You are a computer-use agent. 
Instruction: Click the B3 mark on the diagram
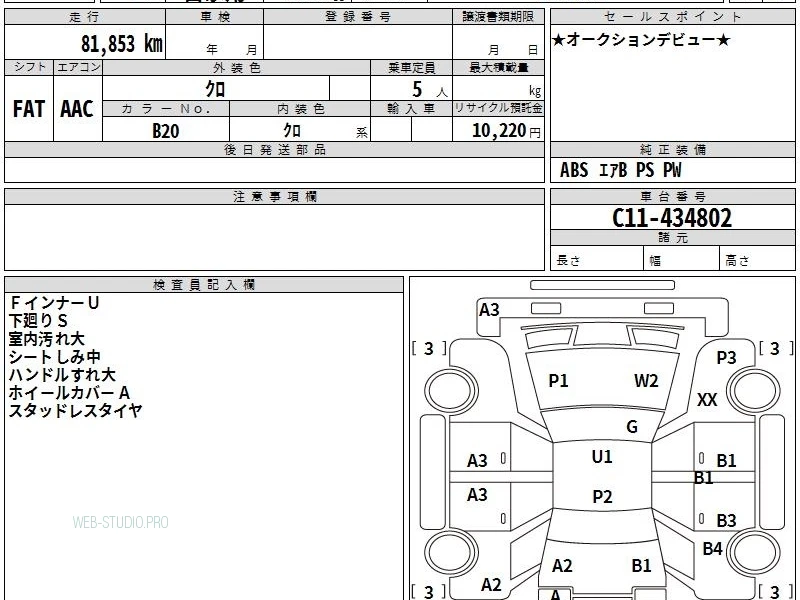coord(726,520)
